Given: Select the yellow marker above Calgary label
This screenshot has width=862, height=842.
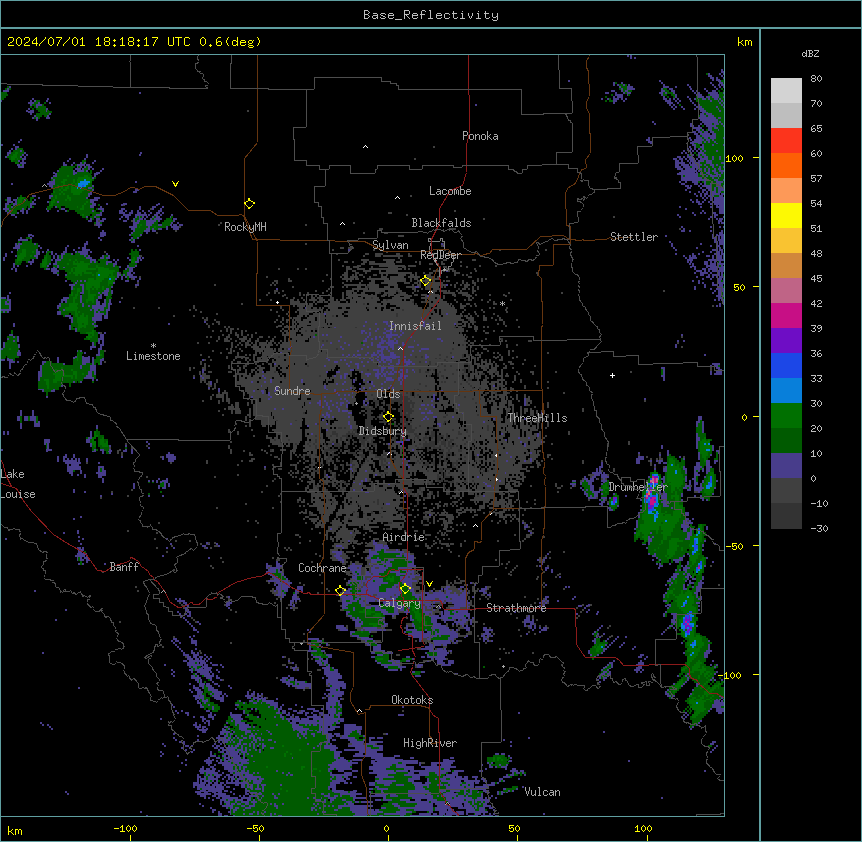Looking at the screenshot, I should [405, 589].
